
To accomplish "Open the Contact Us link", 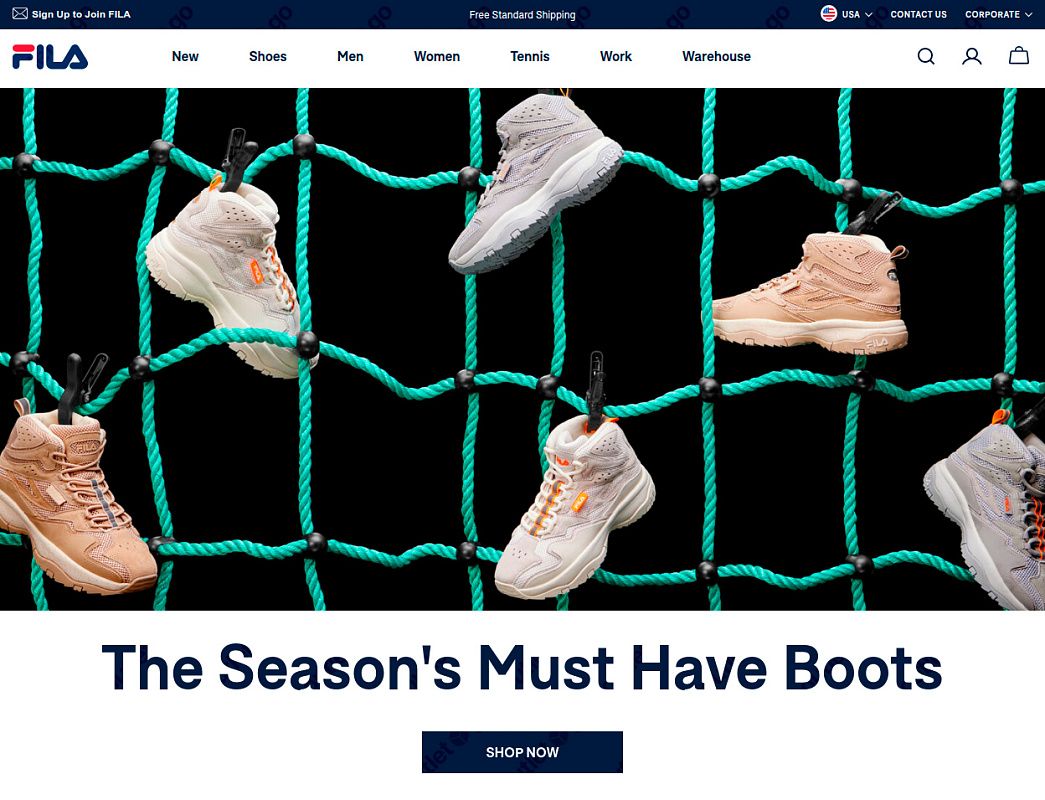I will click(x=918, y=15).
